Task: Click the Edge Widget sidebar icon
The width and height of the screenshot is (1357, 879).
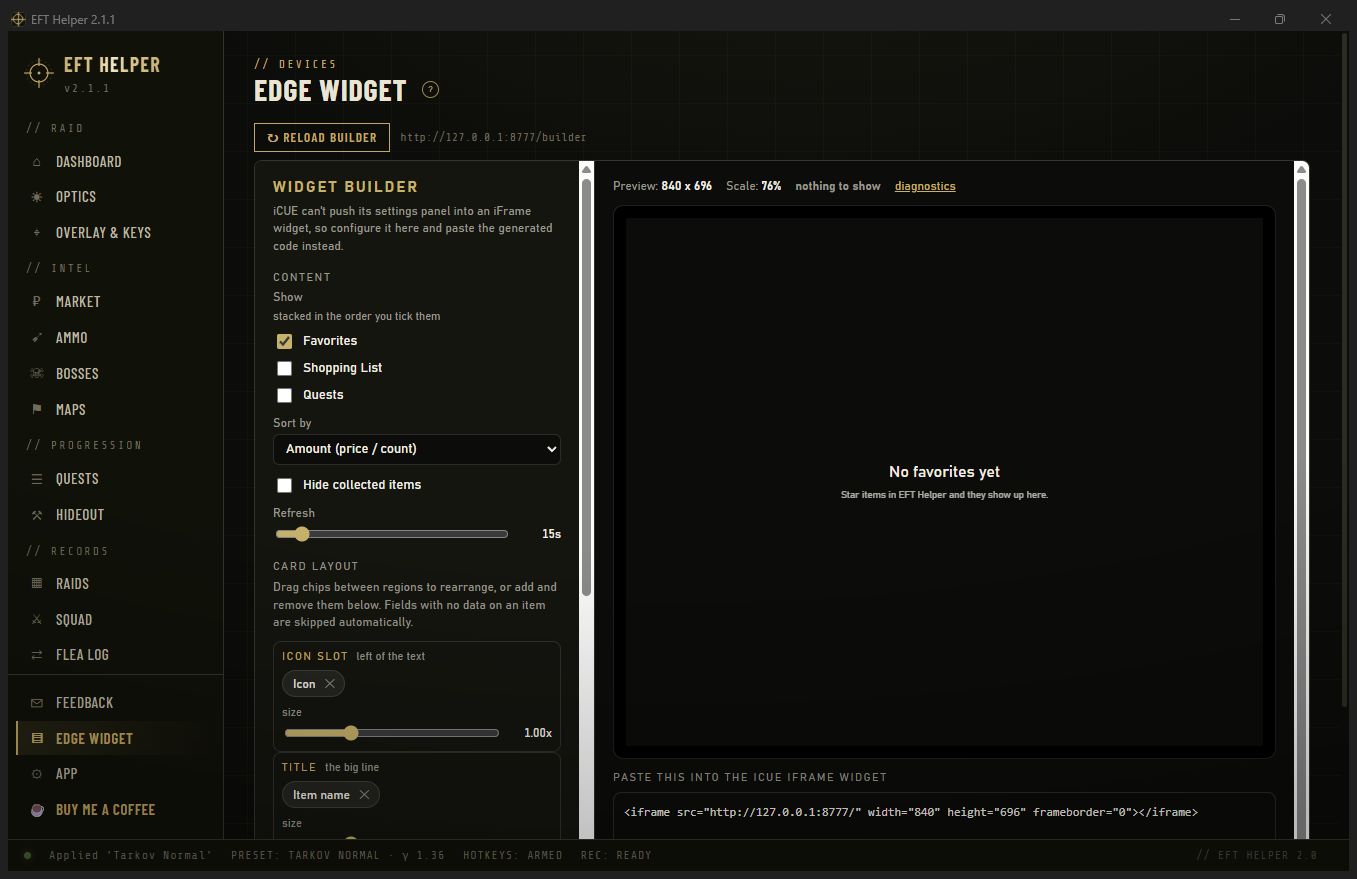Action: pos(37,739)
